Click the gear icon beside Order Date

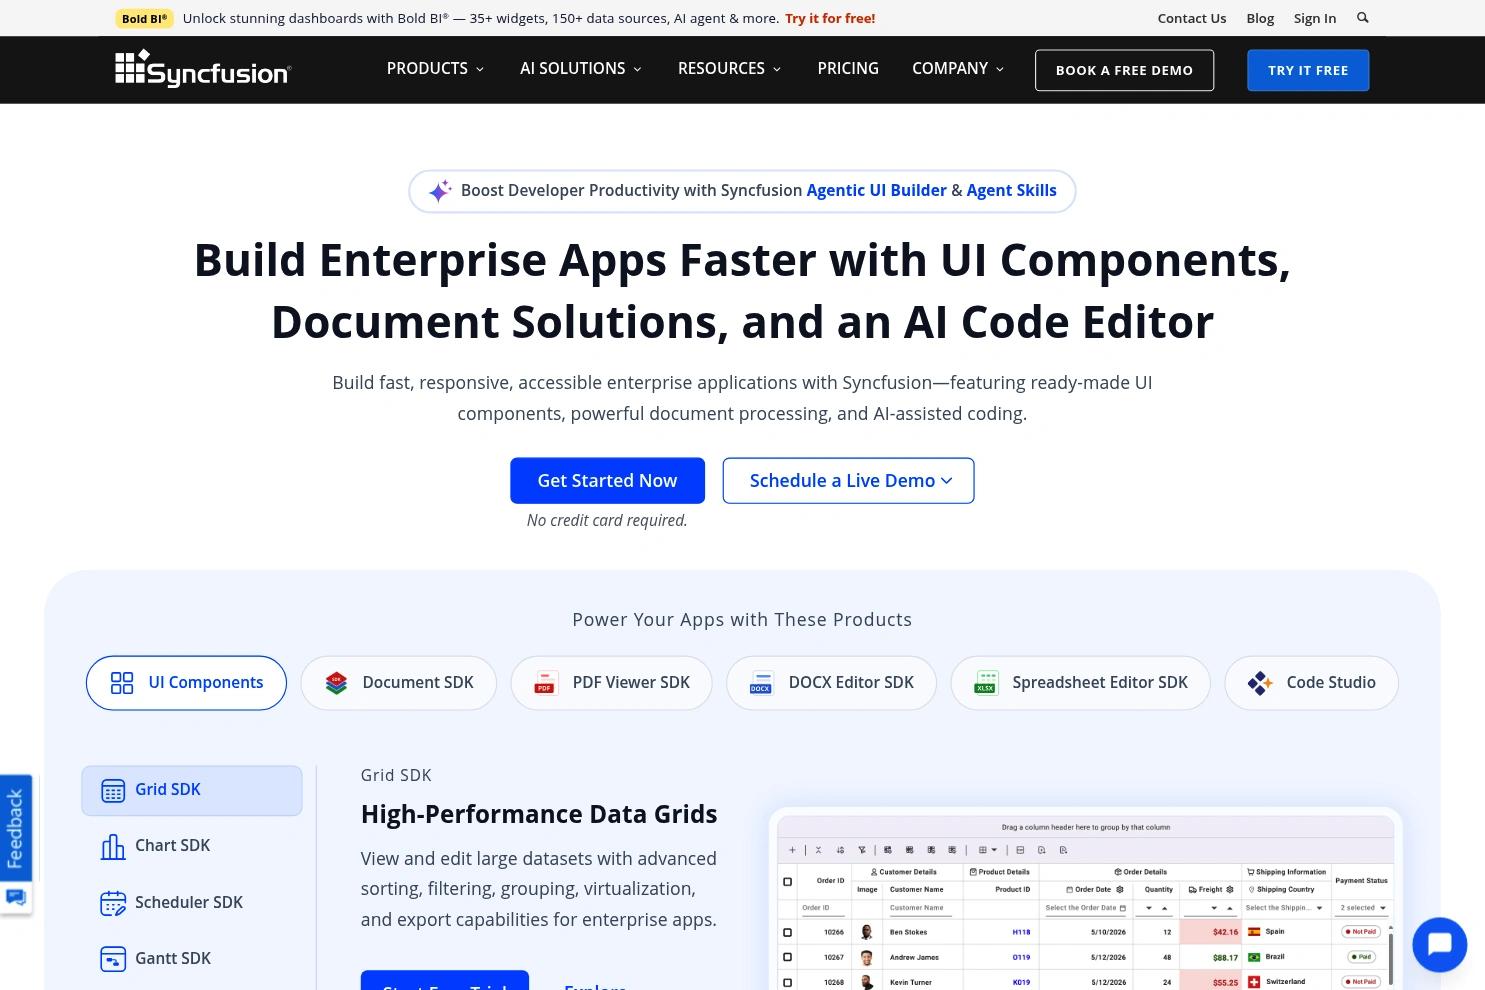coord(1120,889)
